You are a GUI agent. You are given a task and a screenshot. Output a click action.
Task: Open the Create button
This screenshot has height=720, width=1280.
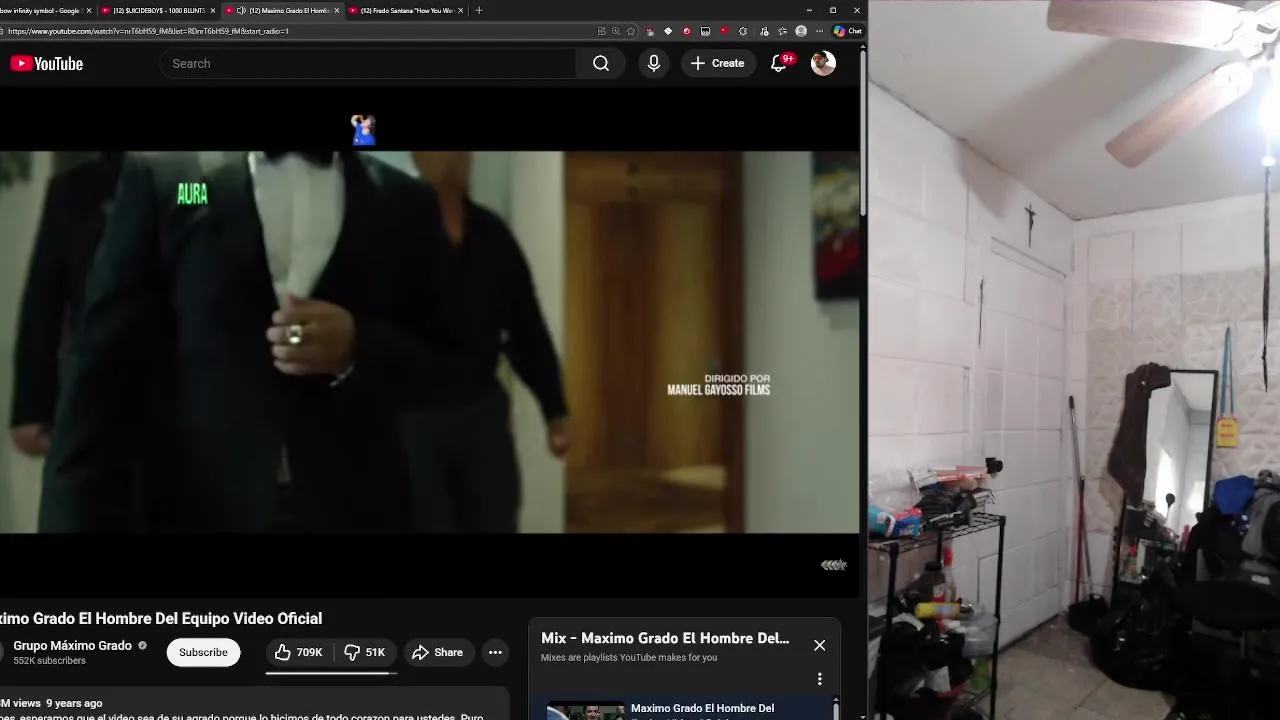pos(718,63)
